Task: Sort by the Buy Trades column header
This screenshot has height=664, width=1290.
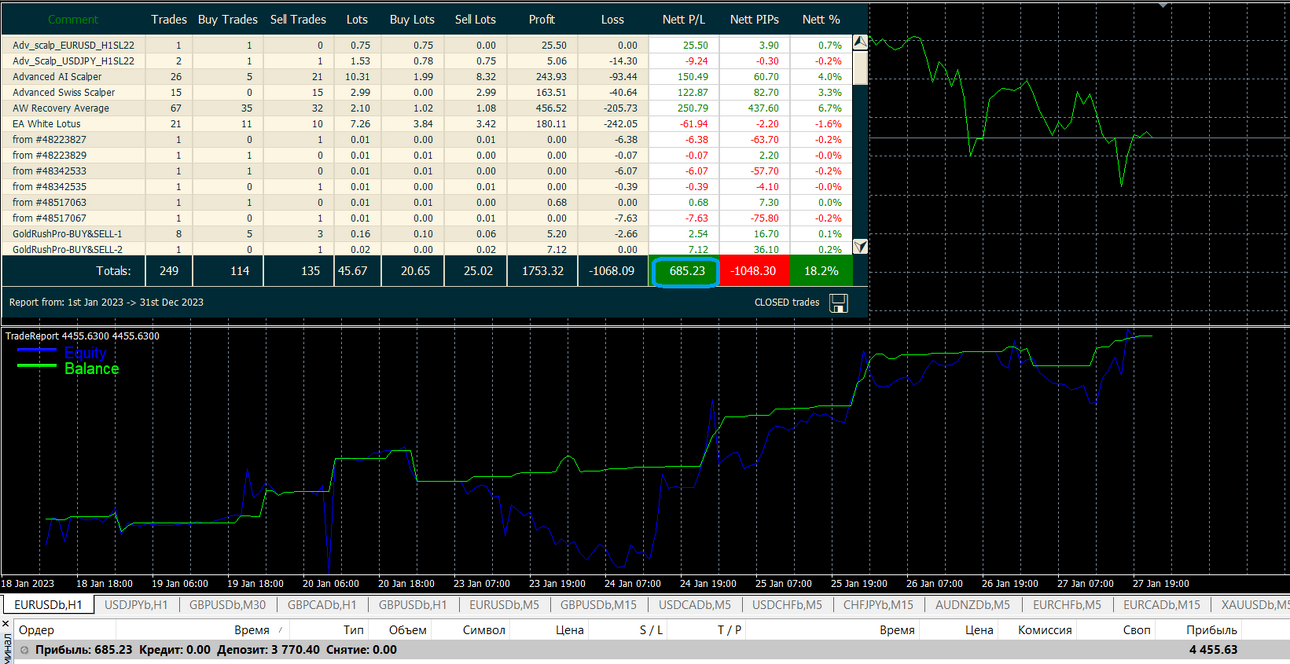Action: coord(228,19)
